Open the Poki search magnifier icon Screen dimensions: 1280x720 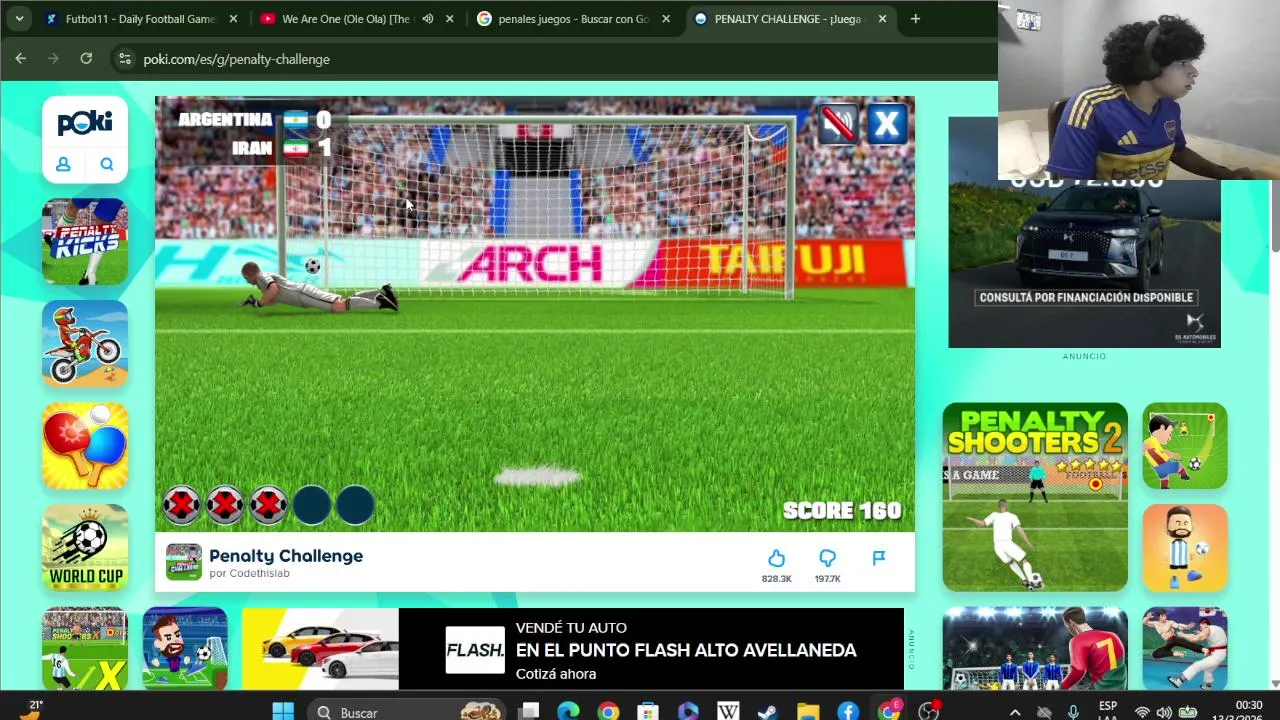[107, 165]
